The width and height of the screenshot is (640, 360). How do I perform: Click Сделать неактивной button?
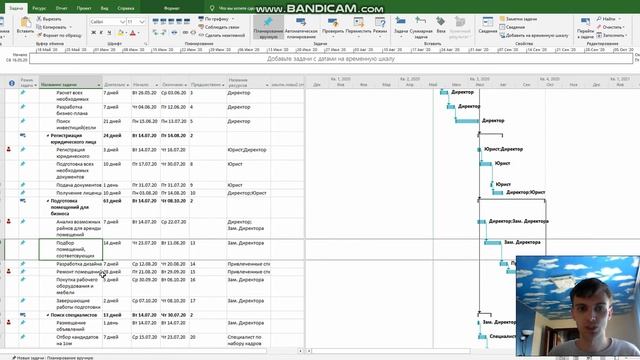click(x=222, y=36)
